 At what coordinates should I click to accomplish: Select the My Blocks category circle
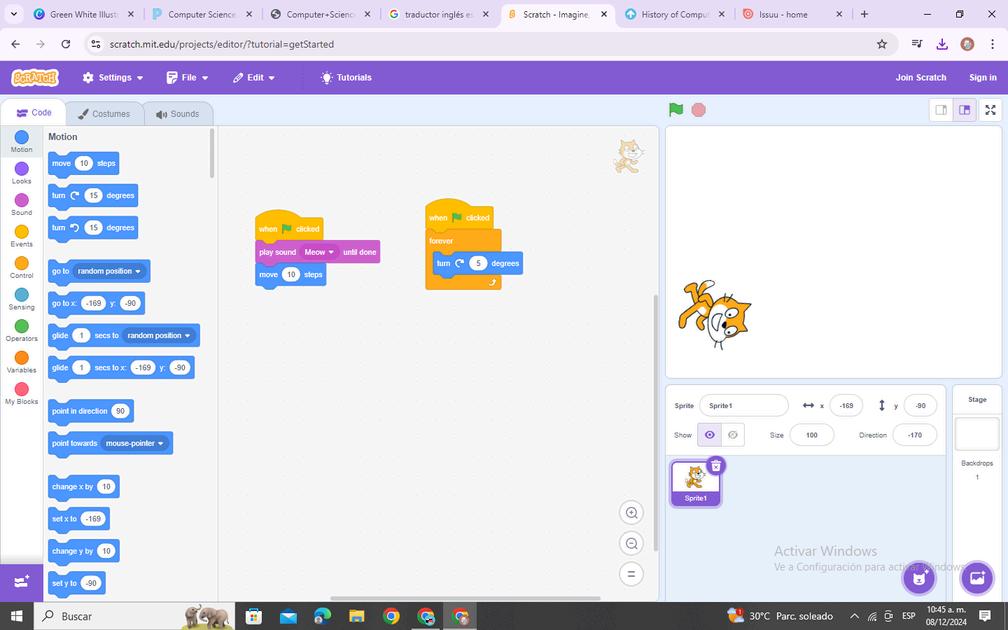(x=21, y=389)
